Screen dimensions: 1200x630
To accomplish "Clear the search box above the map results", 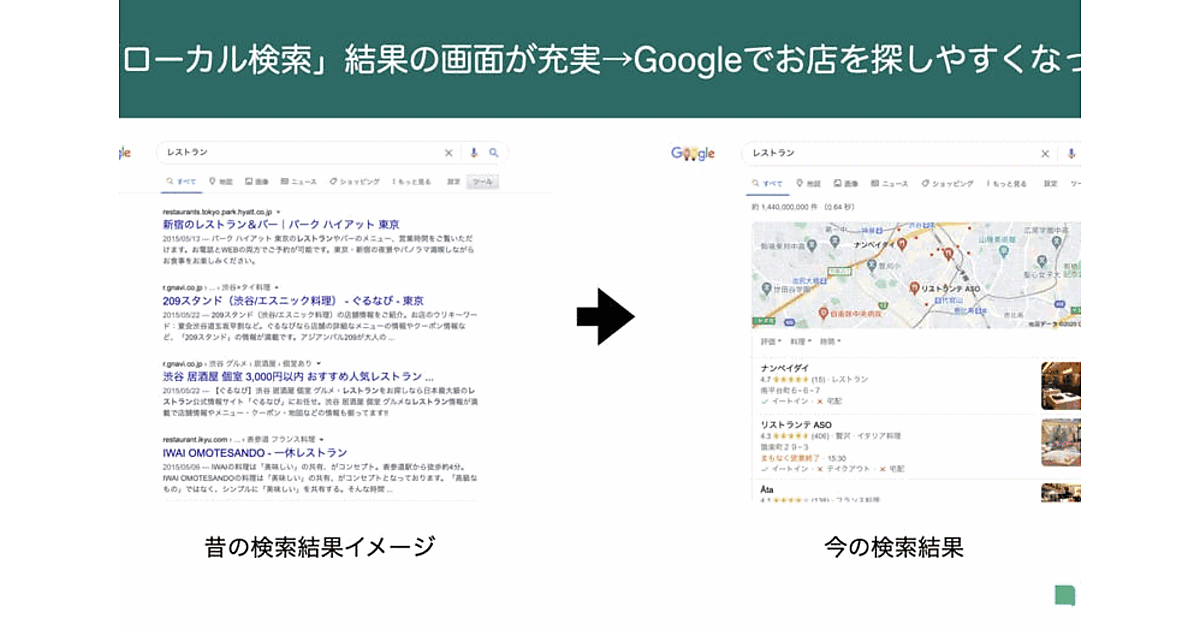I will pyautogui.click(x=1045, y=154).
